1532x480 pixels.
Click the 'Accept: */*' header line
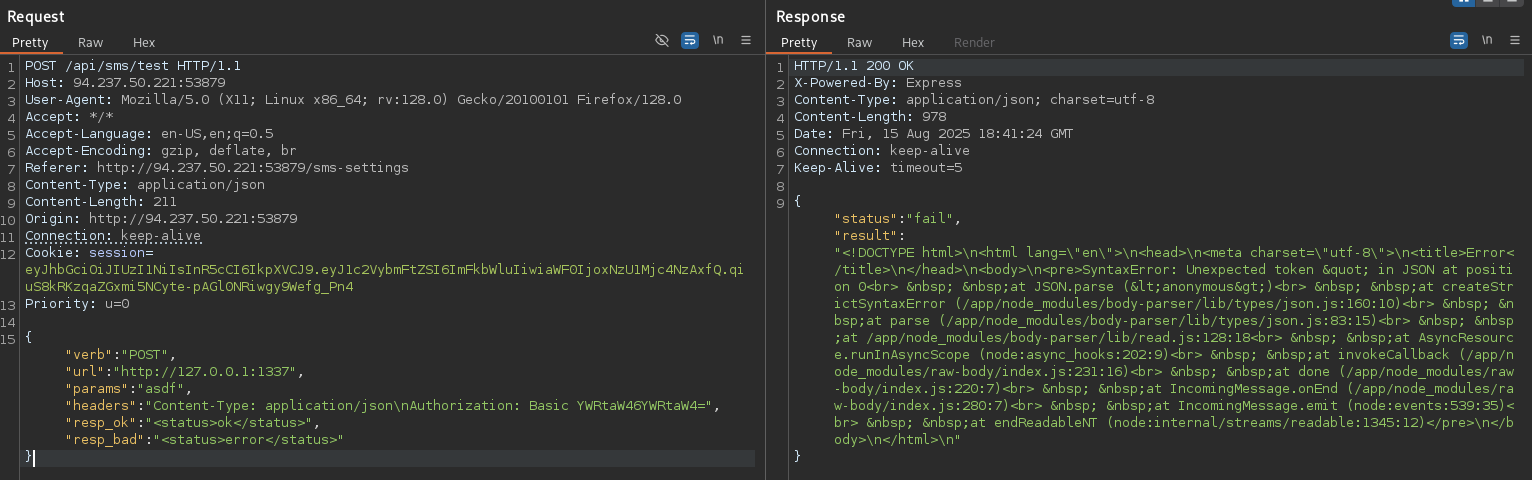tap(69, 117)
